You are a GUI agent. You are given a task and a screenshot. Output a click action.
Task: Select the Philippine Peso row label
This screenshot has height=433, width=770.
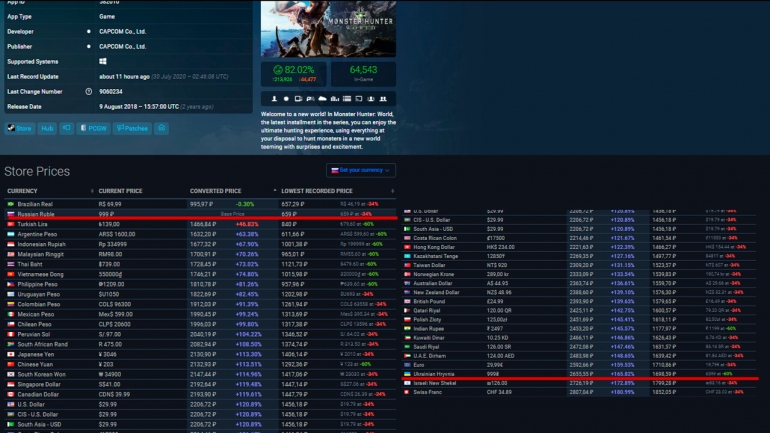[x=38, y=284]
